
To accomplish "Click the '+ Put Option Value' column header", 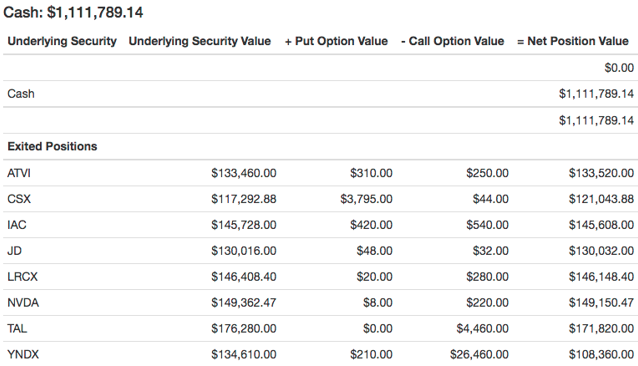I will pyautogui.click(x=336, y=41).
